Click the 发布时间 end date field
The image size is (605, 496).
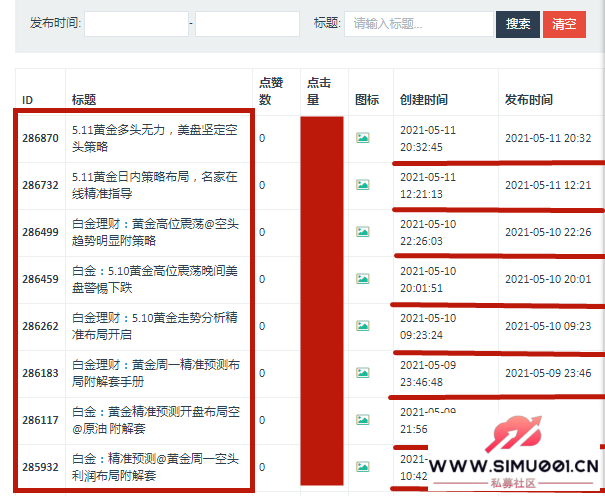(247, 24)
